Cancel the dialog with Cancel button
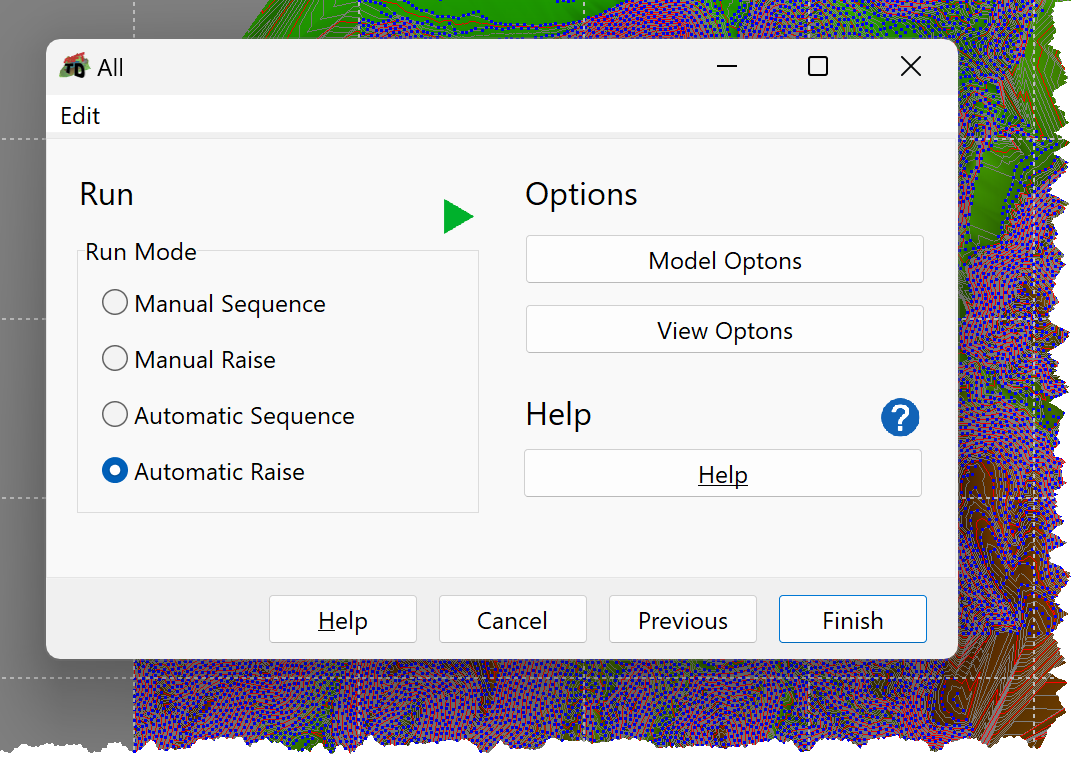Image resolution: width=1078 pixels, height=763 pixels. pos(513,619)
